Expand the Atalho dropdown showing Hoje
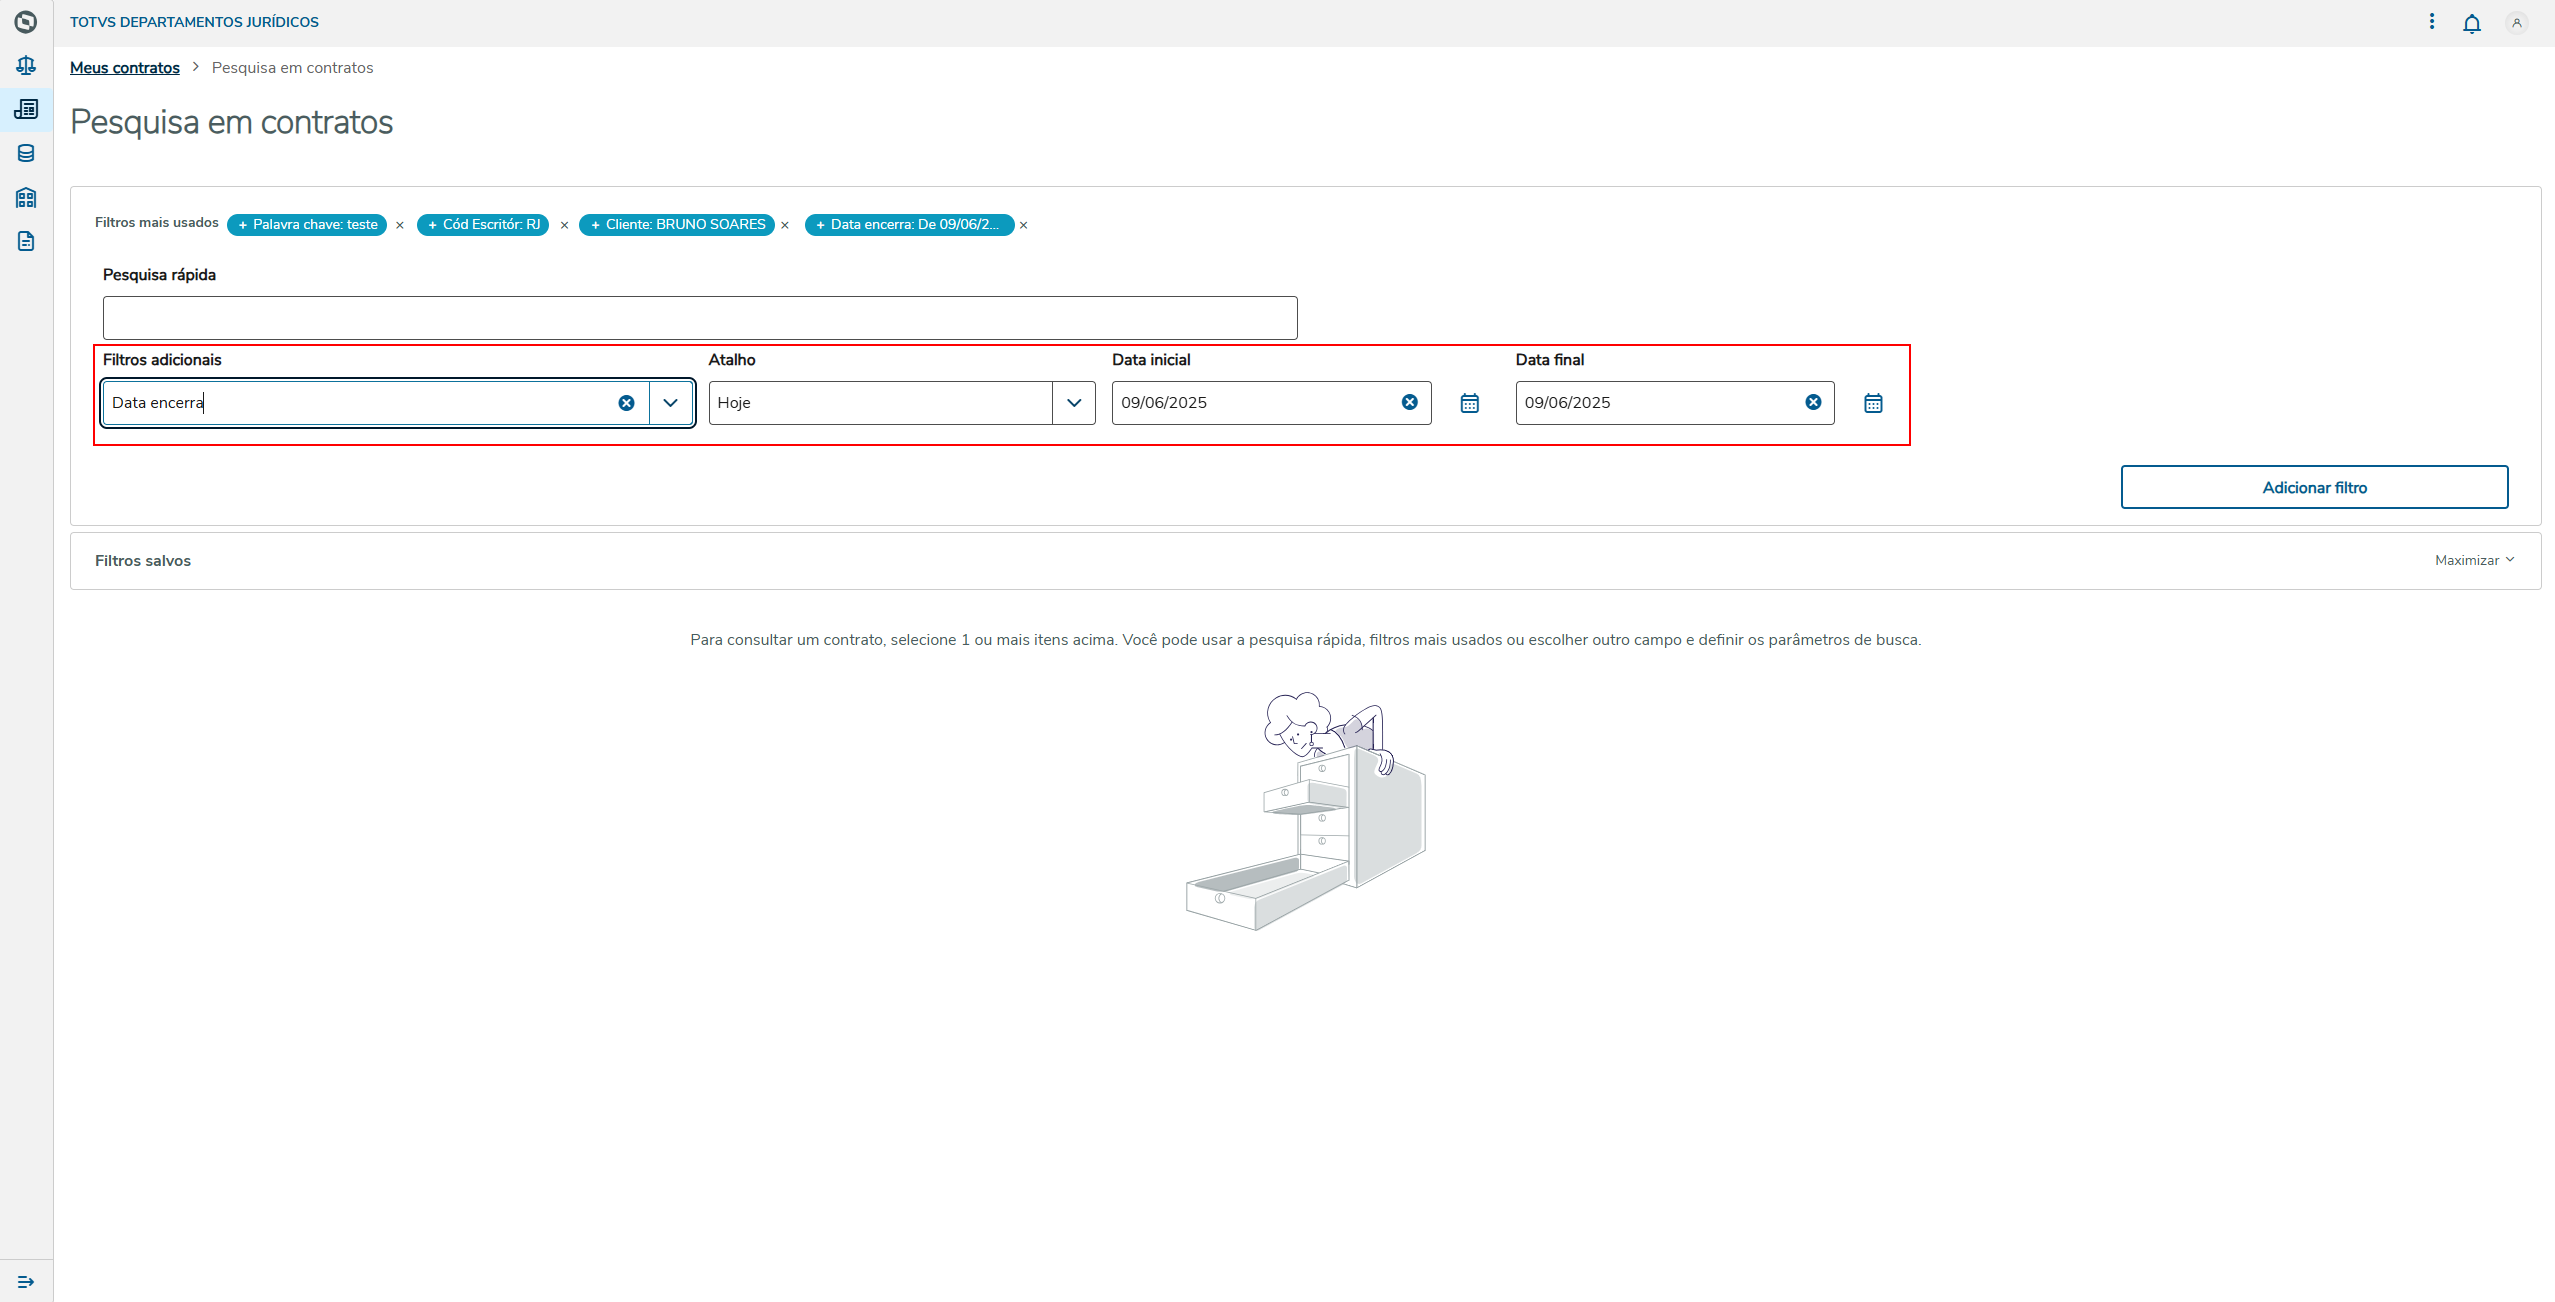This screenshot has width=2555, height=1302. pos(1074,403)
